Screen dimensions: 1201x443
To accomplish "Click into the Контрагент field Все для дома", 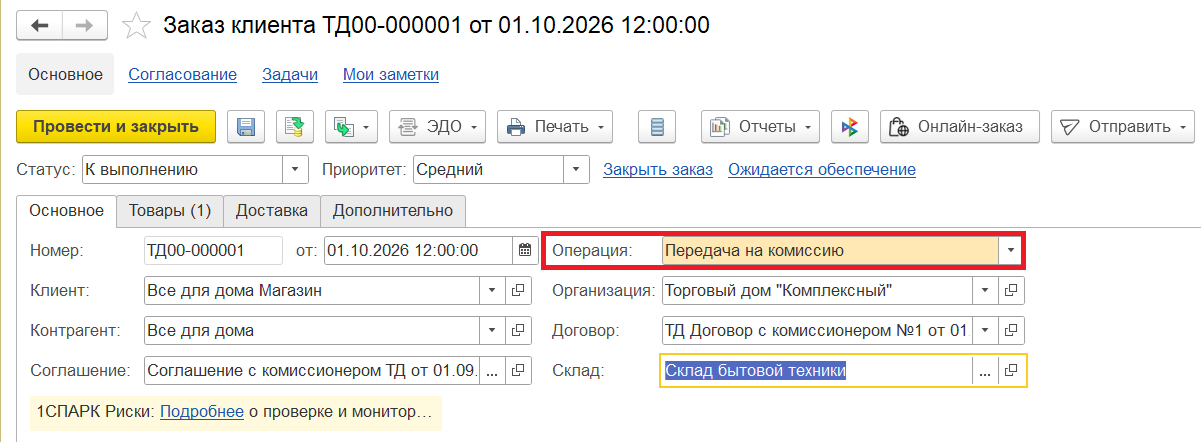I will (312, 330).
